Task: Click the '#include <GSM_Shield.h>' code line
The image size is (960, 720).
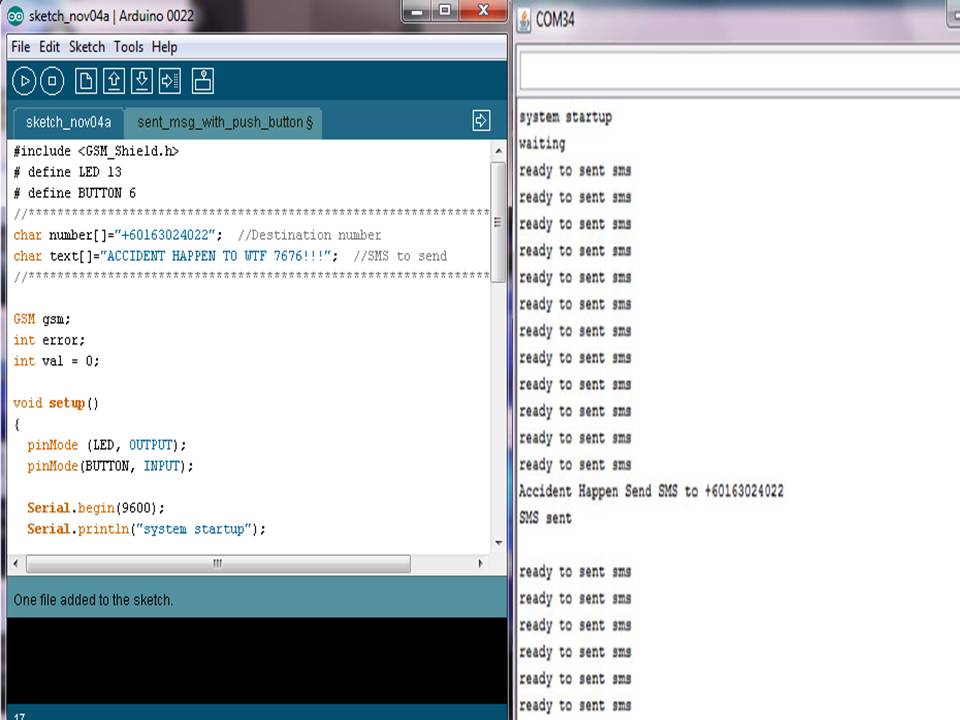Action: click(96, 151)
